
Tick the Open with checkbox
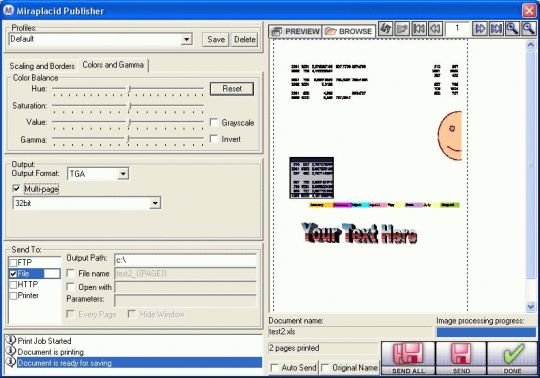coord(70,287)
